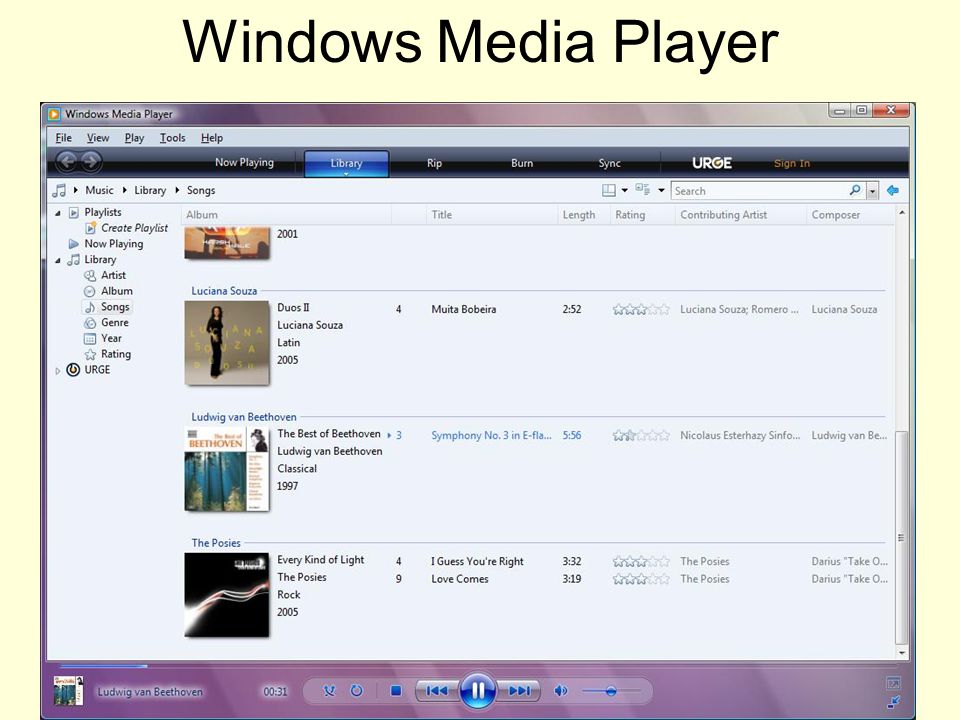Open the Album view in Library tree
Screen dimensions: 960x720
point(117,291)
